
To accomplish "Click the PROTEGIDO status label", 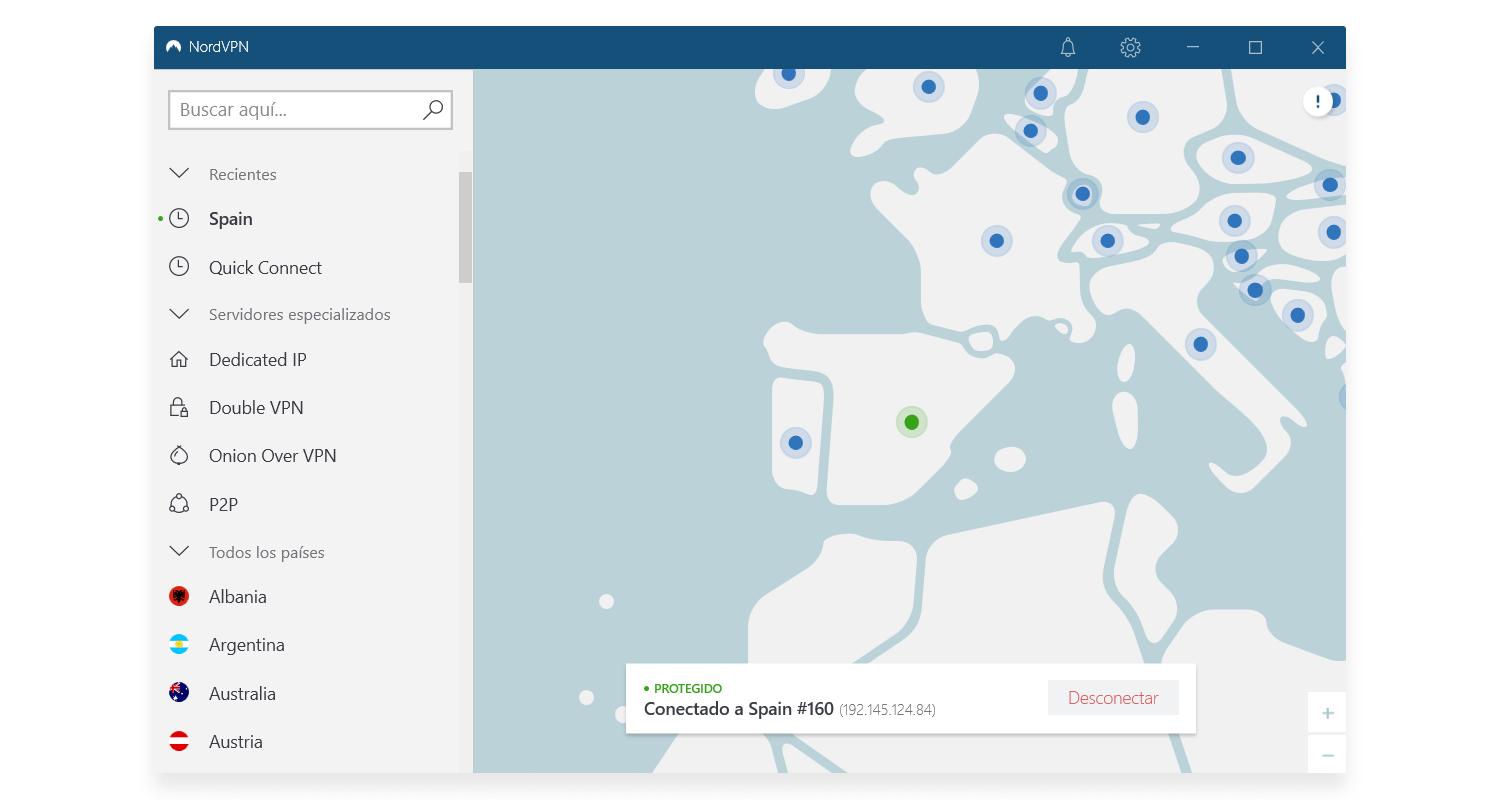I will pyautogui.click(x=688, y=688).
